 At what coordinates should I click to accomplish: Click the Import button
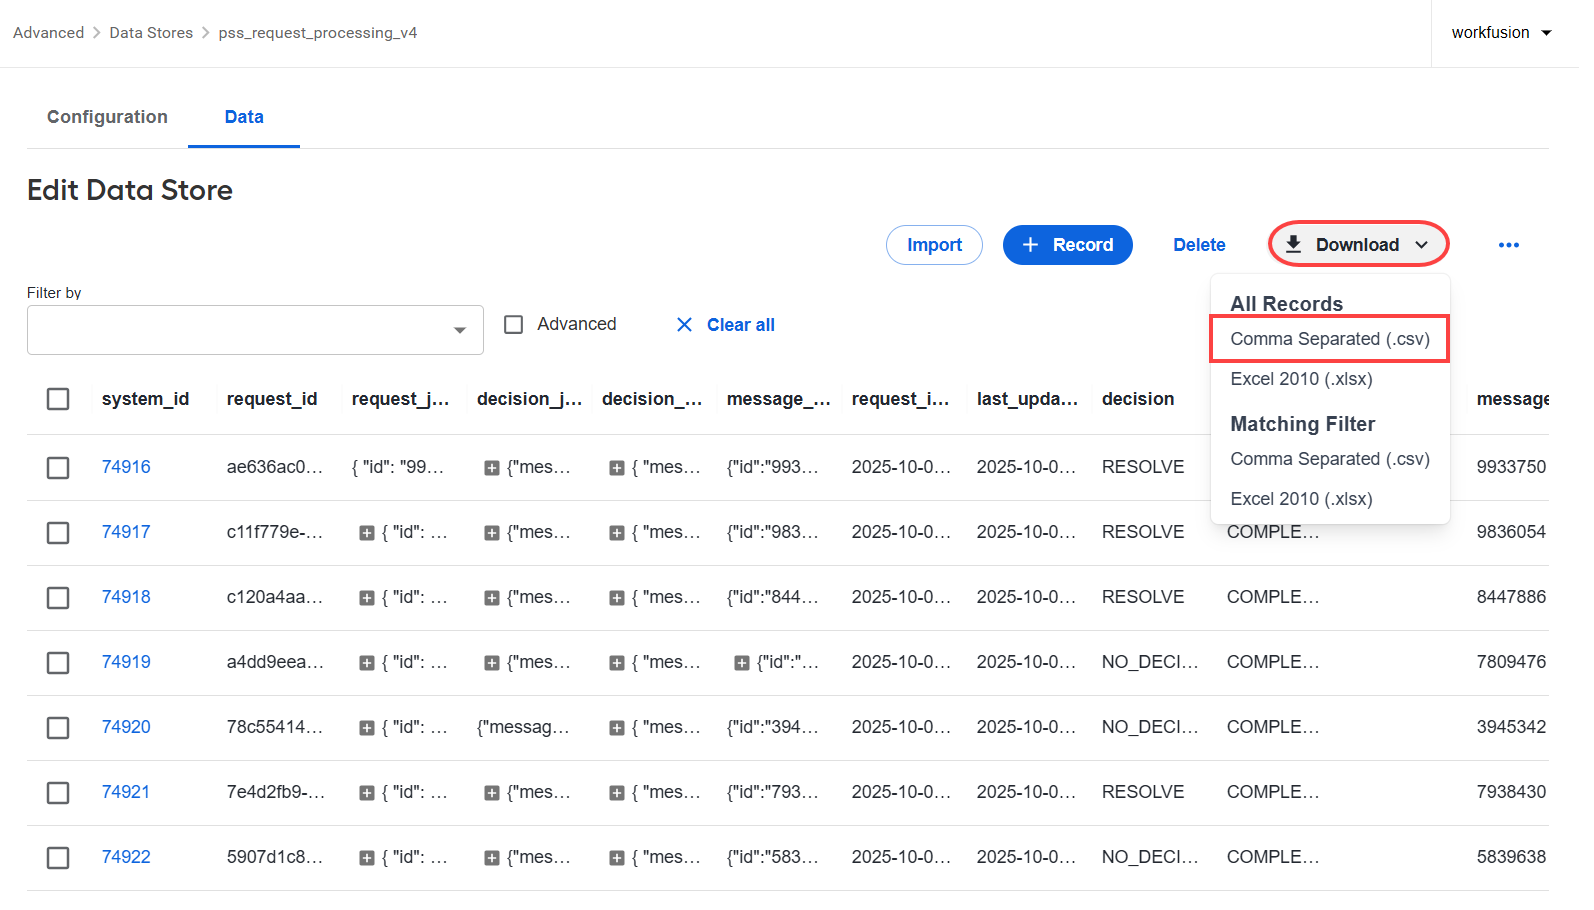tap(934, 245)
